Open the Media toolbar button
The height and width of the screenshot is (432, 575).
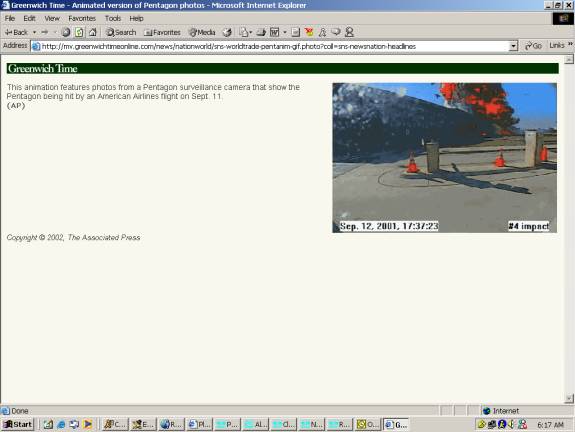[202, 32]
